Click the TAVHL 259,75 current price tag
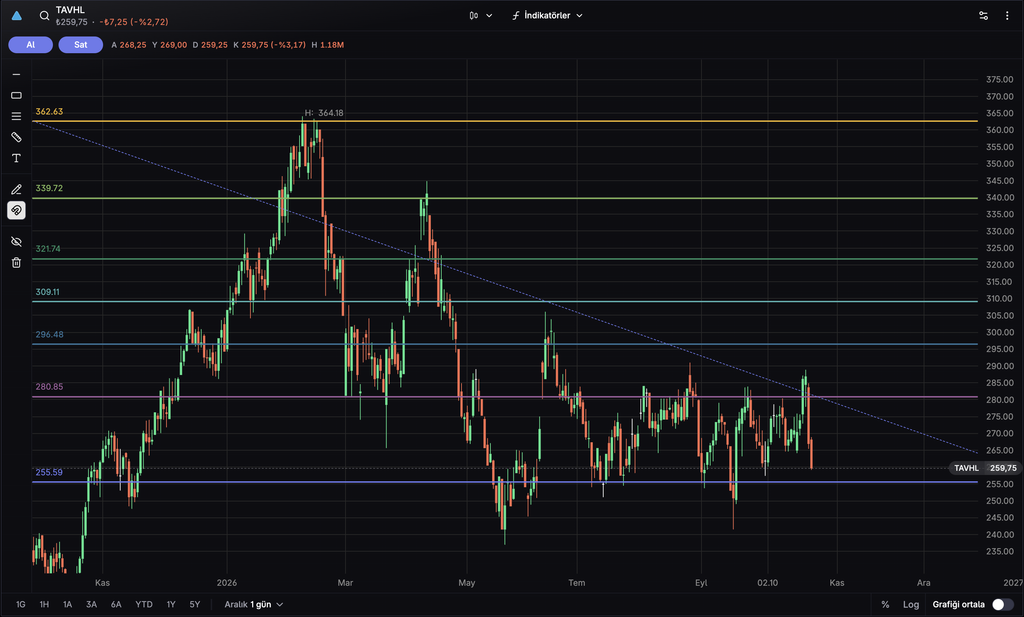1024x617 pixels. click(x=985, y=468)
